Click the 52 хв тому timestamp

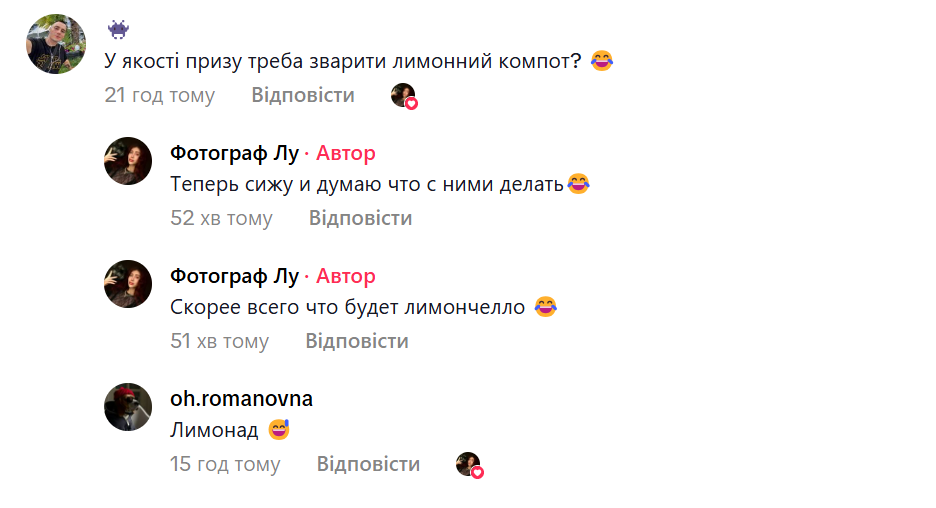pos(221,218)
